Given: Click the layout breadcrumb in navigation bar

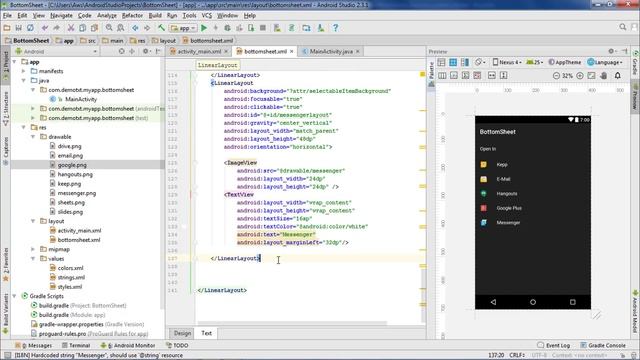Looking at the screenshot, I should [164, 40].
